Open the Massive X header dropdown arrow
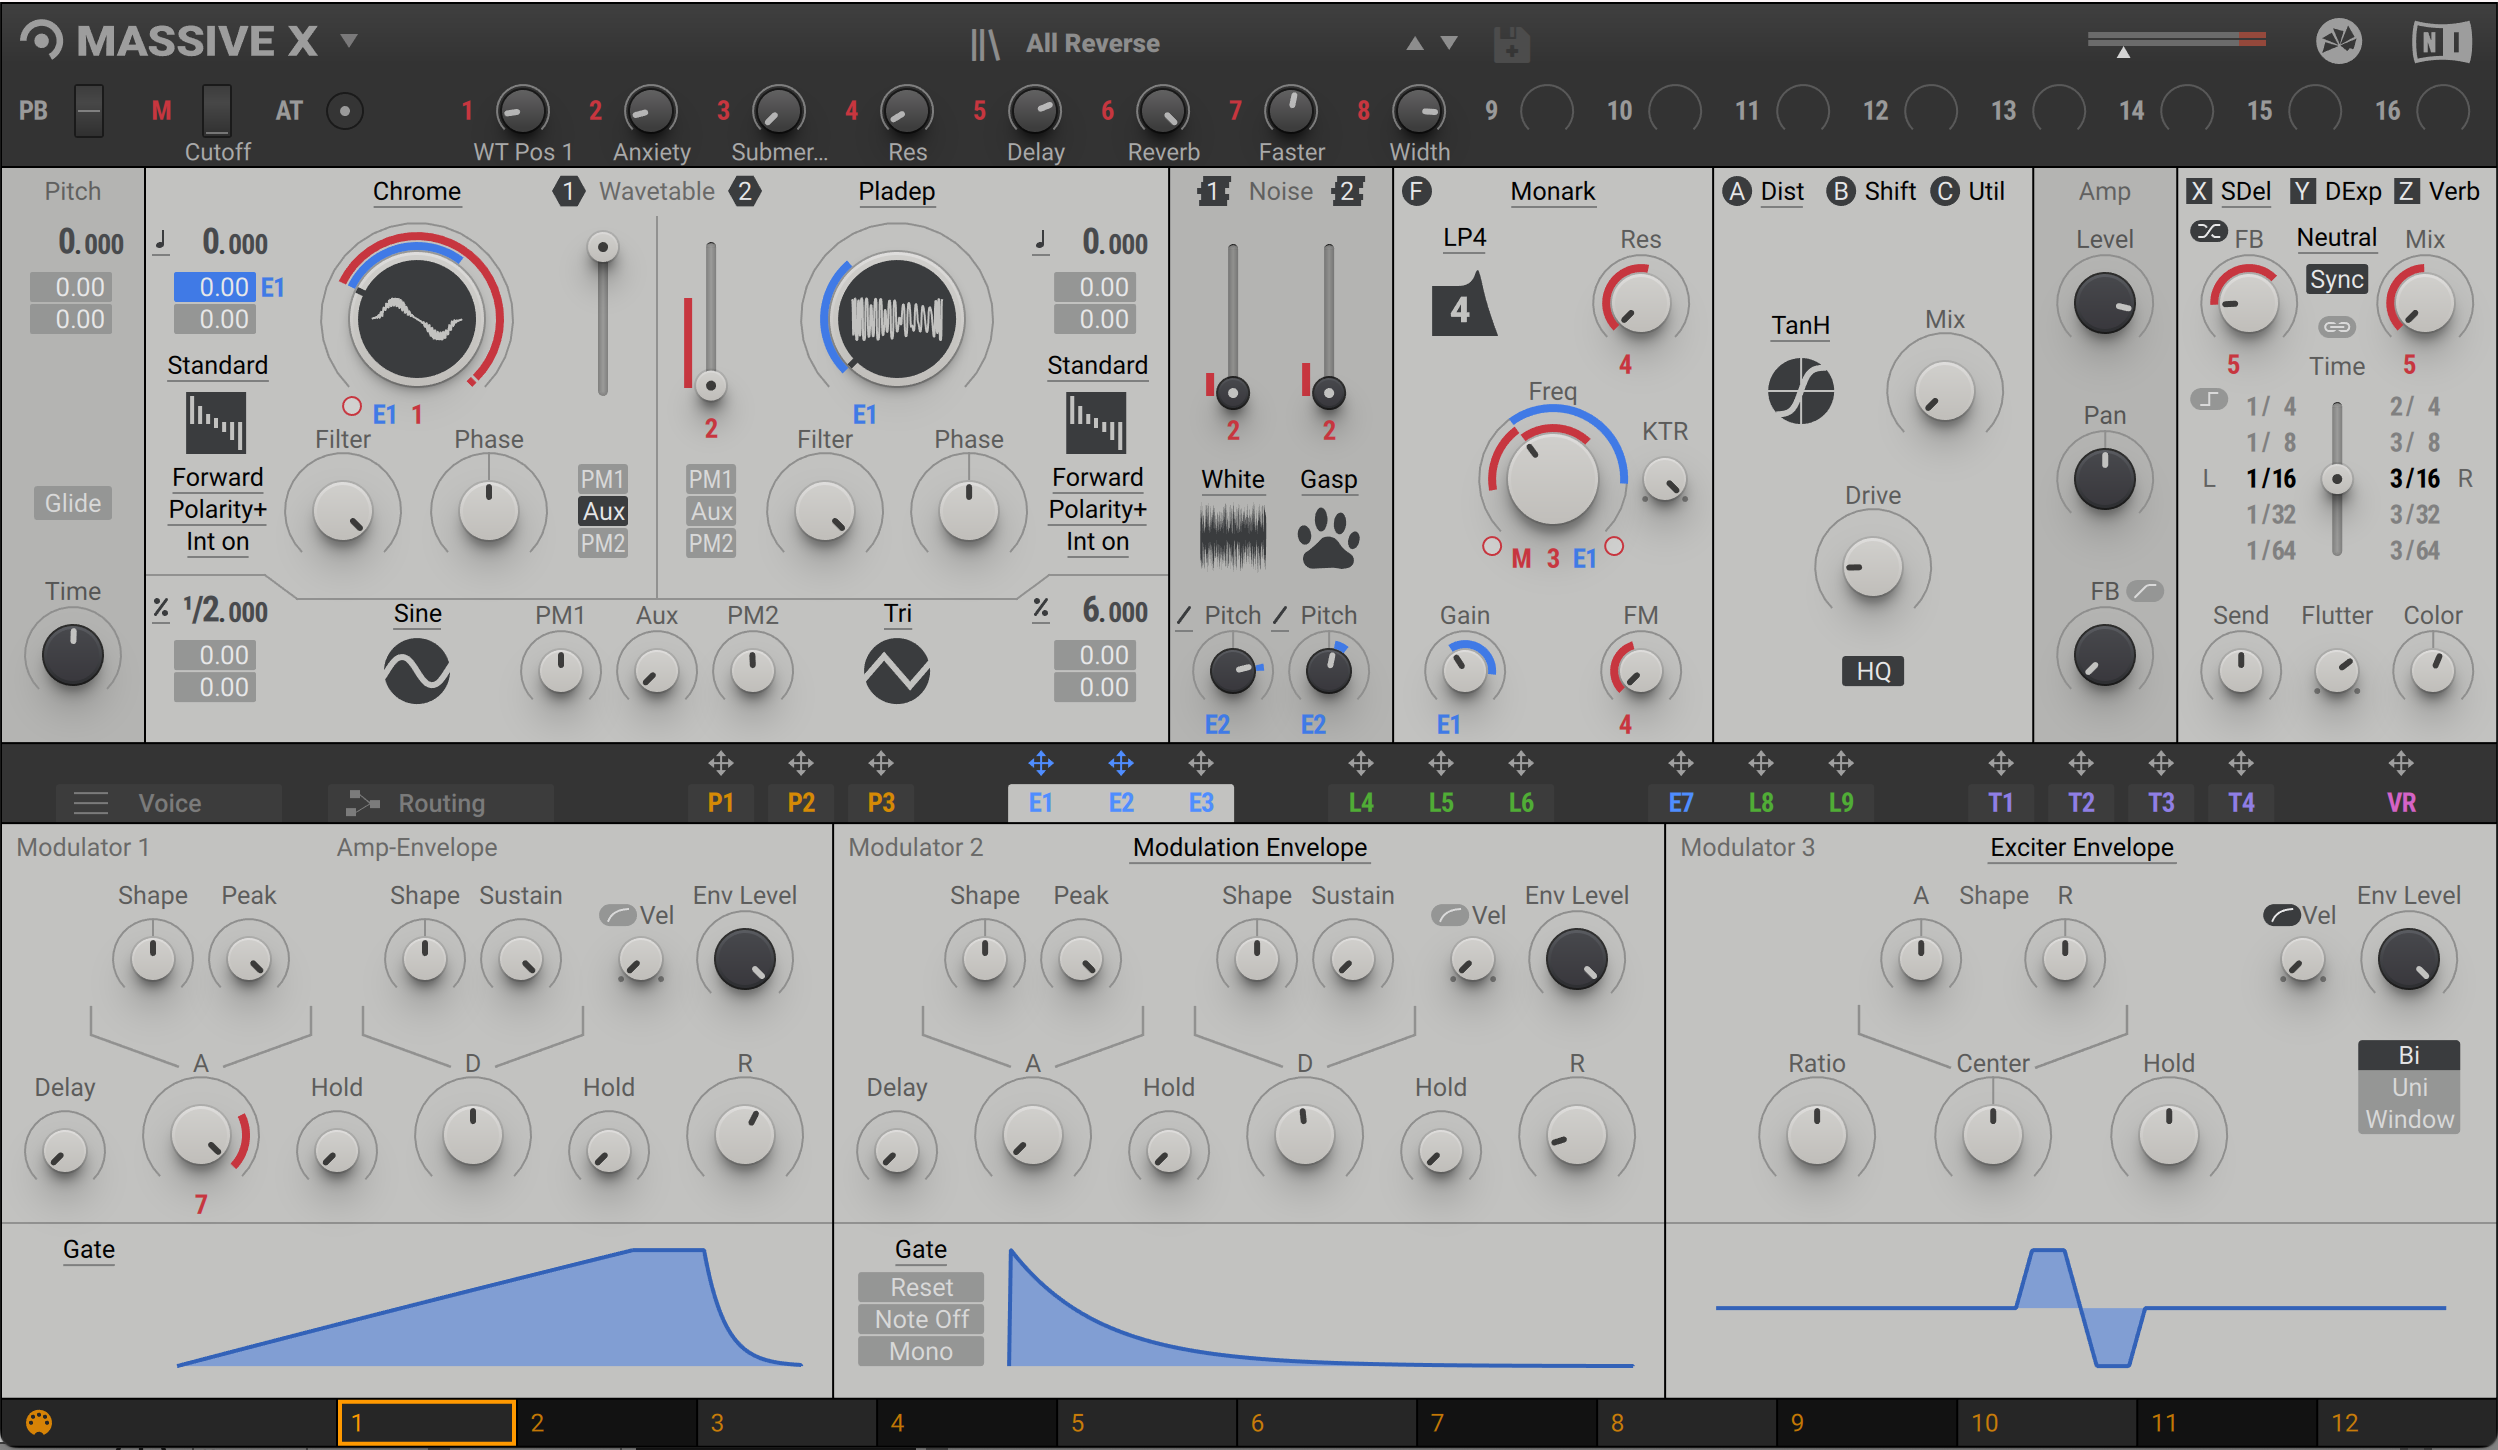This screenshot has width=2498, height=1450. tap(349, 41)
